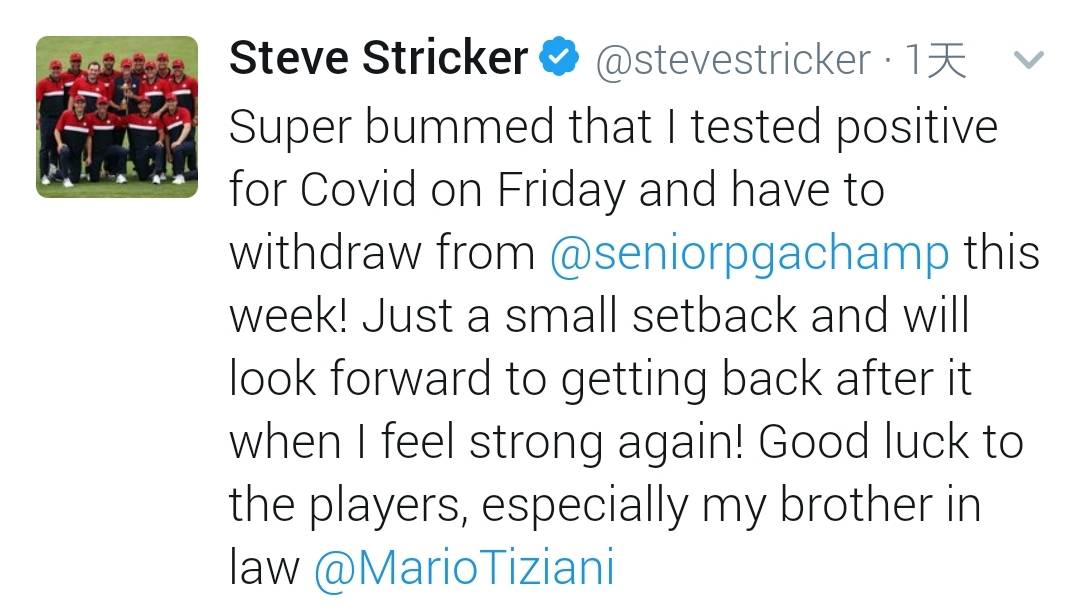Click the line starting 'Super bummed that'
1080x614 pixels.
point(613,128)
